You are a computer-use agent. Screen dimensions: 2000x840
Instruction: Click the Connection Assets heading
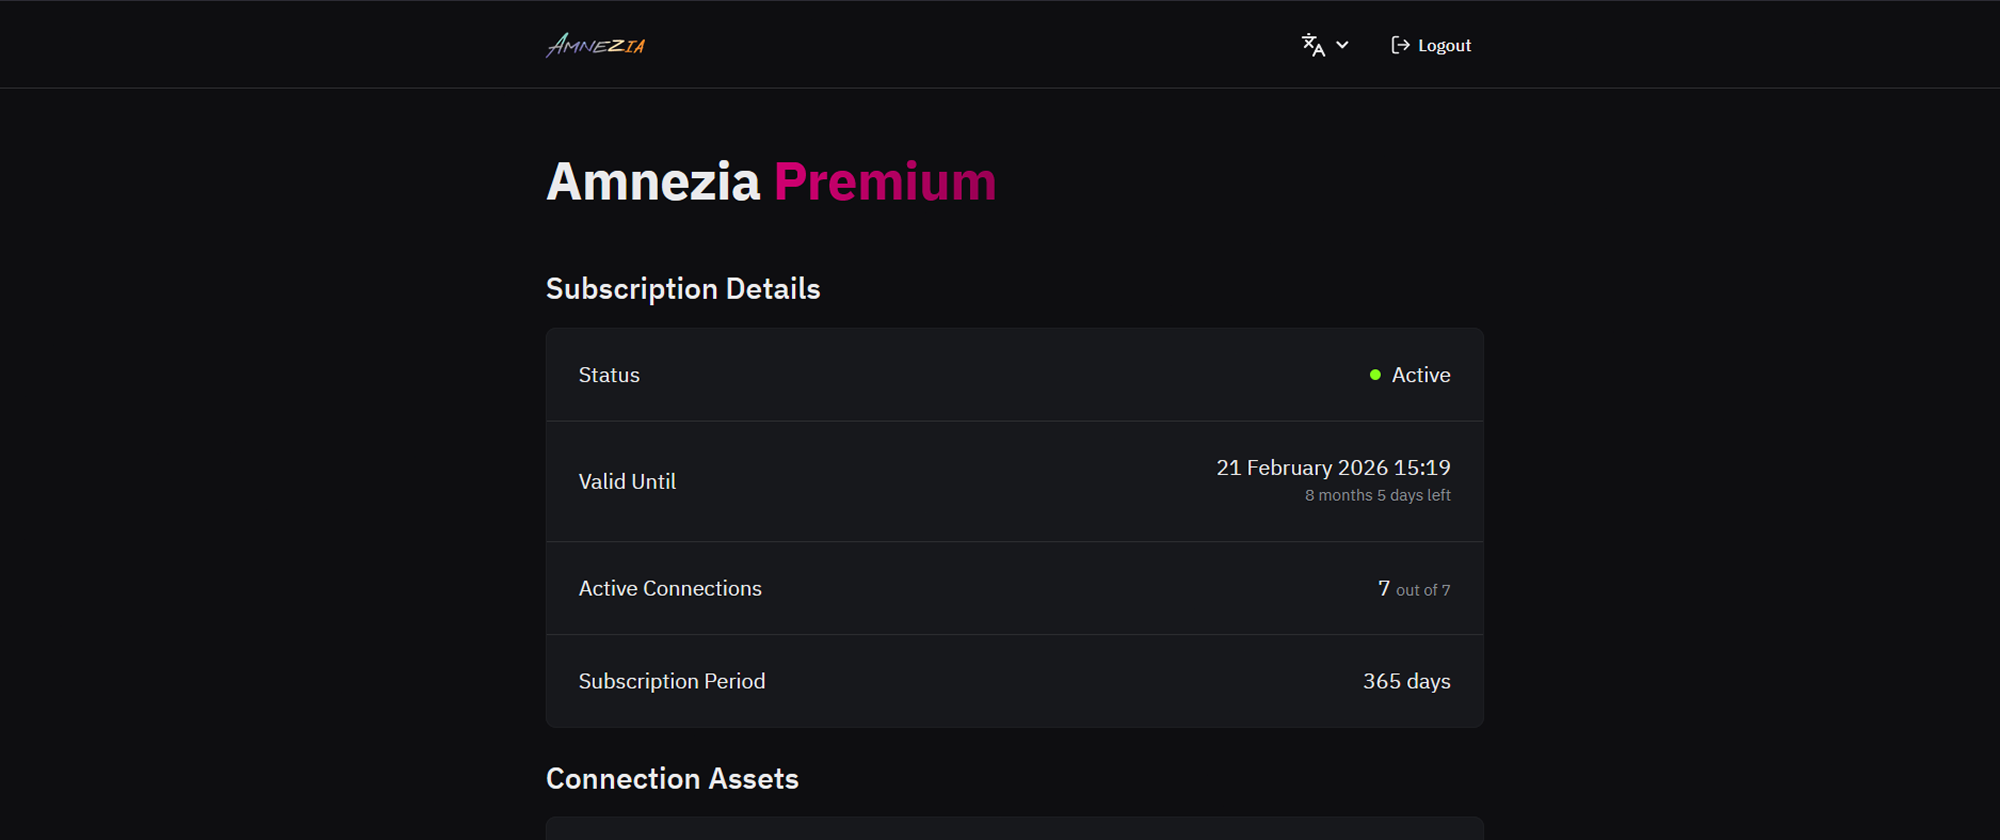[672, 779]
